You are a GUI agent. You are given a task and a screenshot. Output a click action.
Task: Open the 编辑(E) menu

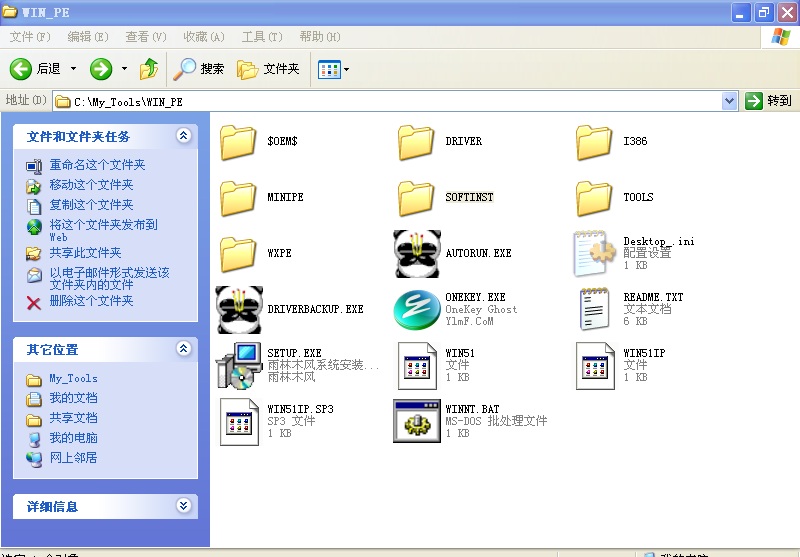coord(88,37)
